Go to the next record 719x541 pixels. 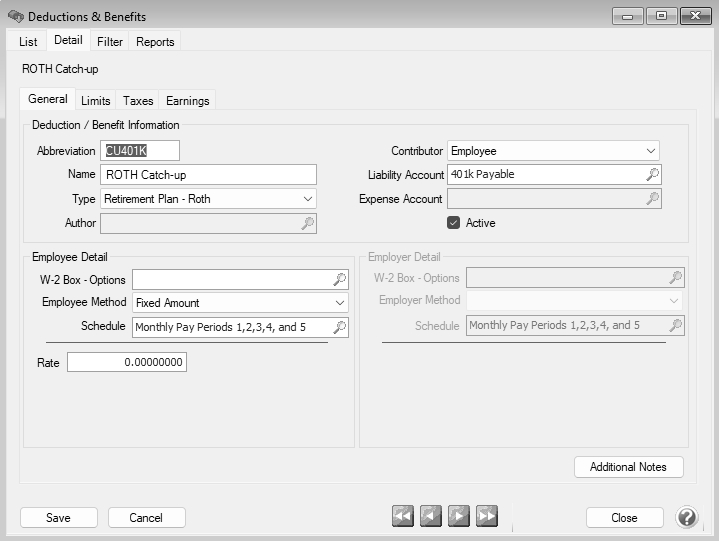pyautogui.click(x=459, y=516)
